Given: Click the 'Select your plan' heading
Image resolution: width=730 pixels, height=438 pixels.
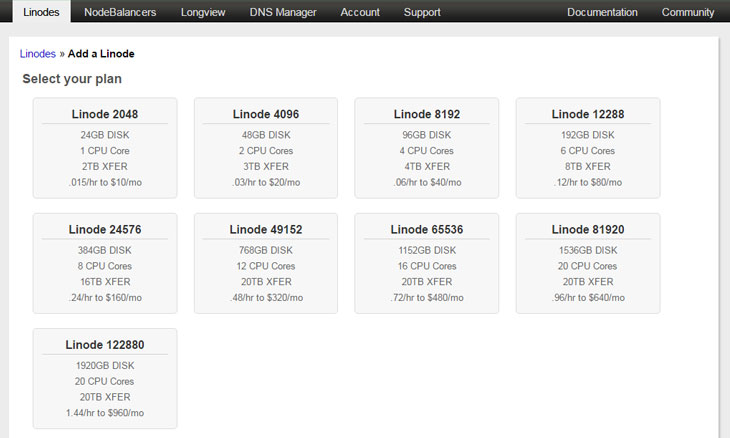Looking at the screenshot, I should tap(72, 79).
